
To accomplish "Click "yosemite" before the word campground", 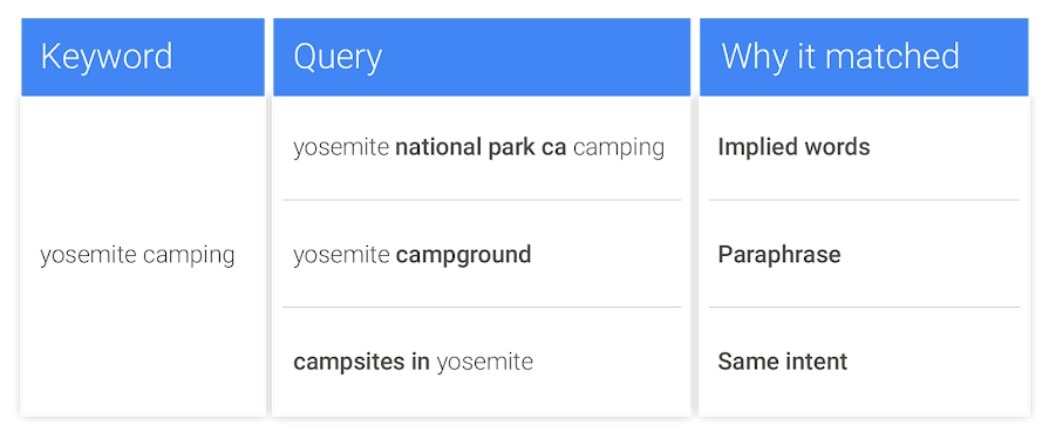I will 341,255.
